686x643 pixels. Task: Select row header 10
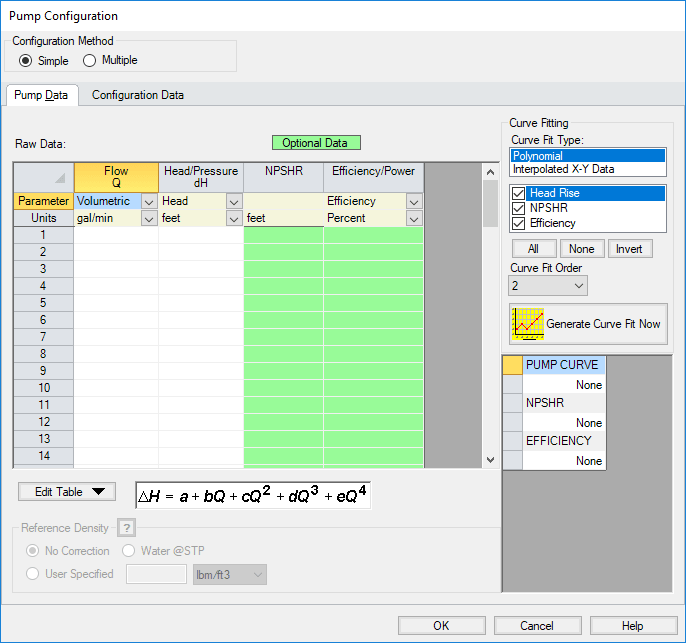click(43, 388)
